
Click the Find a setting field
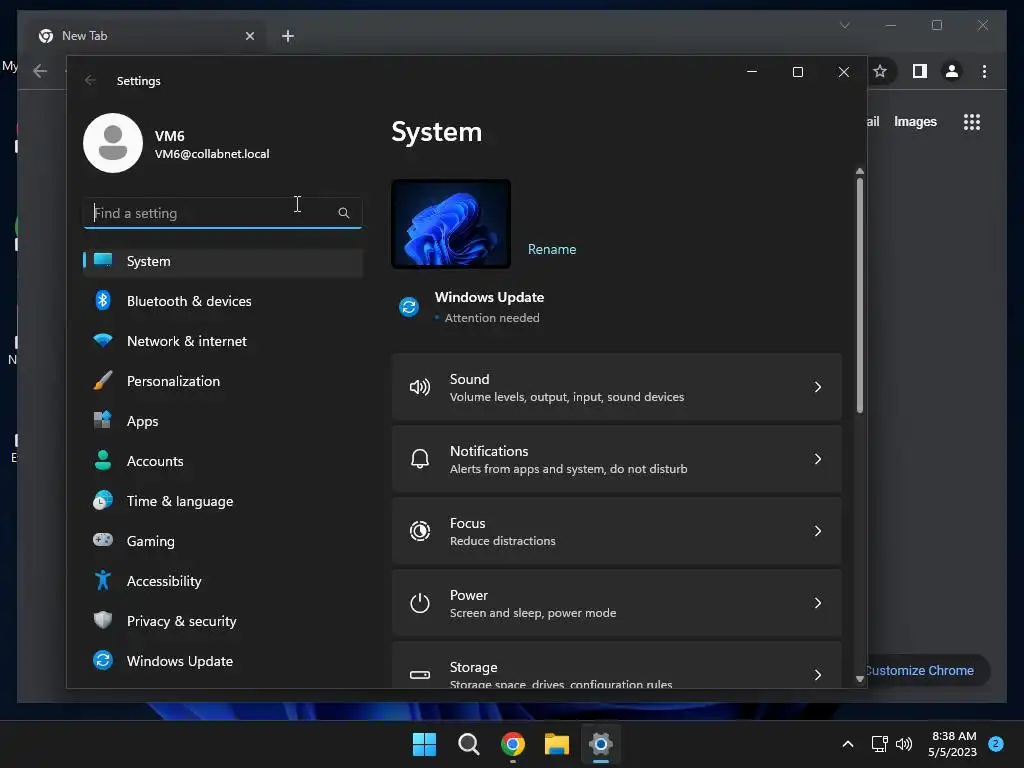point(223,213)
